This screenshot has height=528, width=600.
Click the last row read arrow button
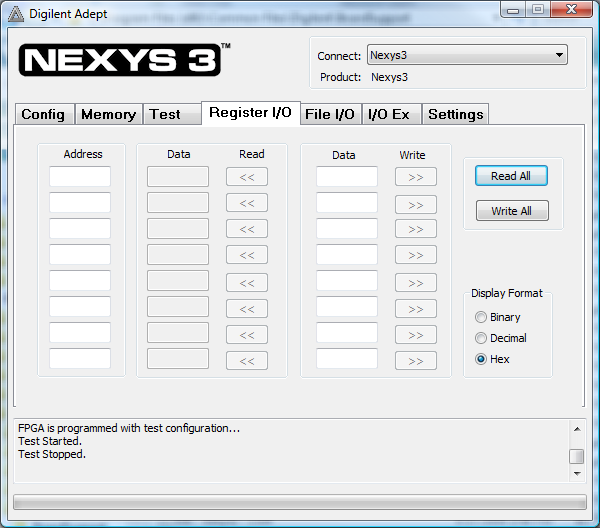tap(247, 360)
